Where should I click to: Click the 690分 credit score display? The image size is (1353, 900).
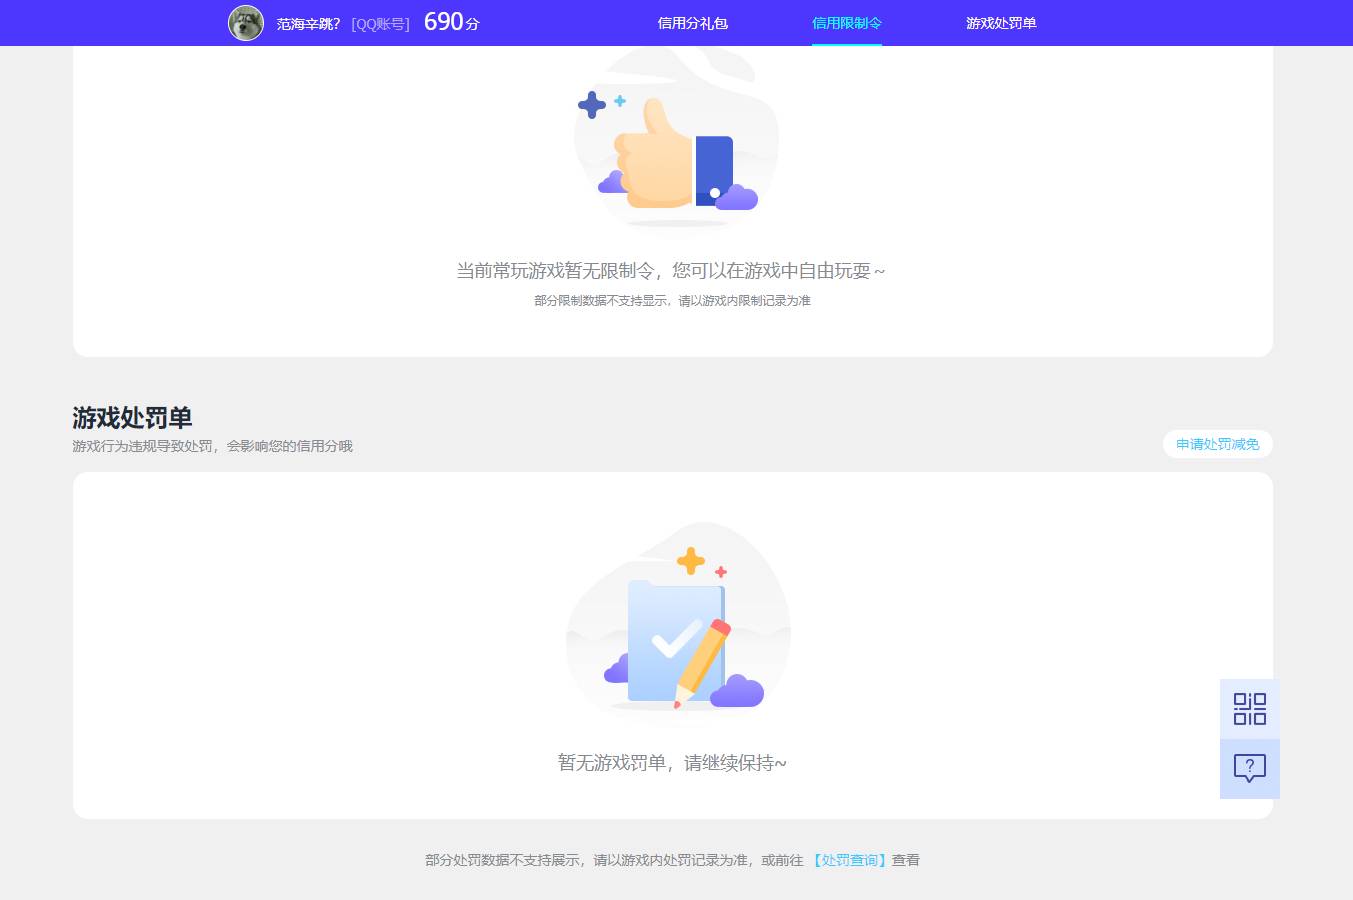coord(450,21)
